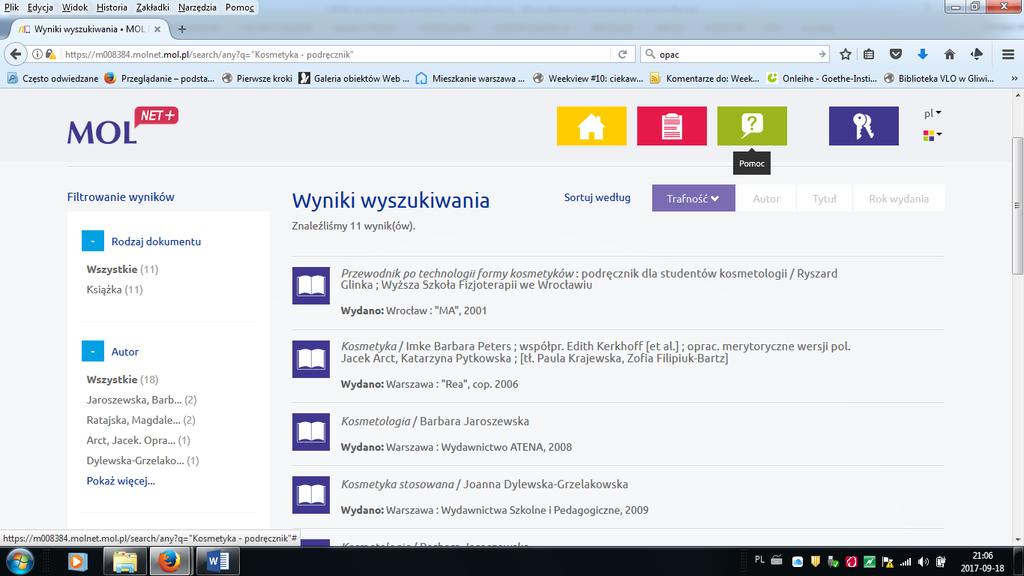Open the Firefox hamburger menu
Screen dimensions: 1024x576
coord(1008,54)
